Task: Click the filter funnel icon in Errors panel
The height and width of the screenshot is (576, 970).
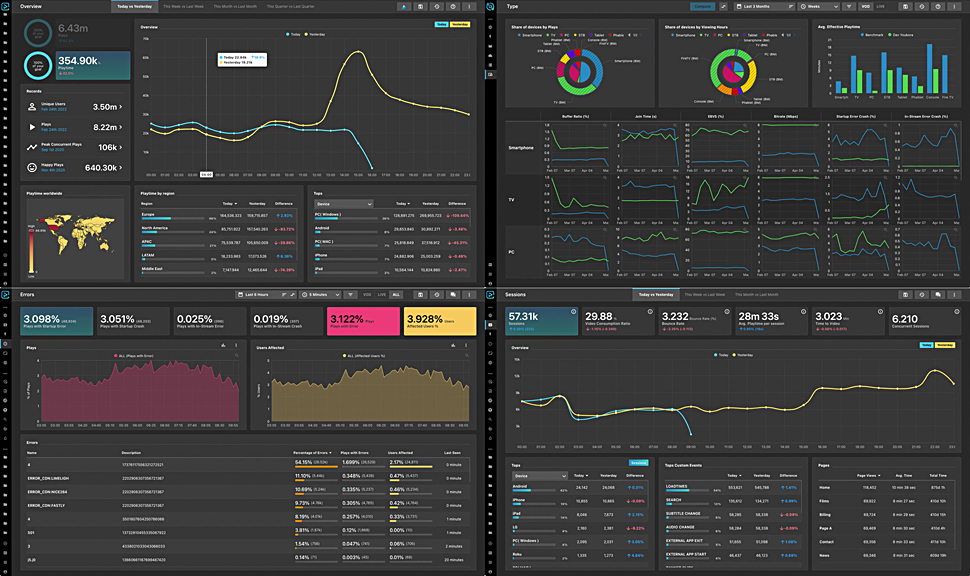Action: 350,294
